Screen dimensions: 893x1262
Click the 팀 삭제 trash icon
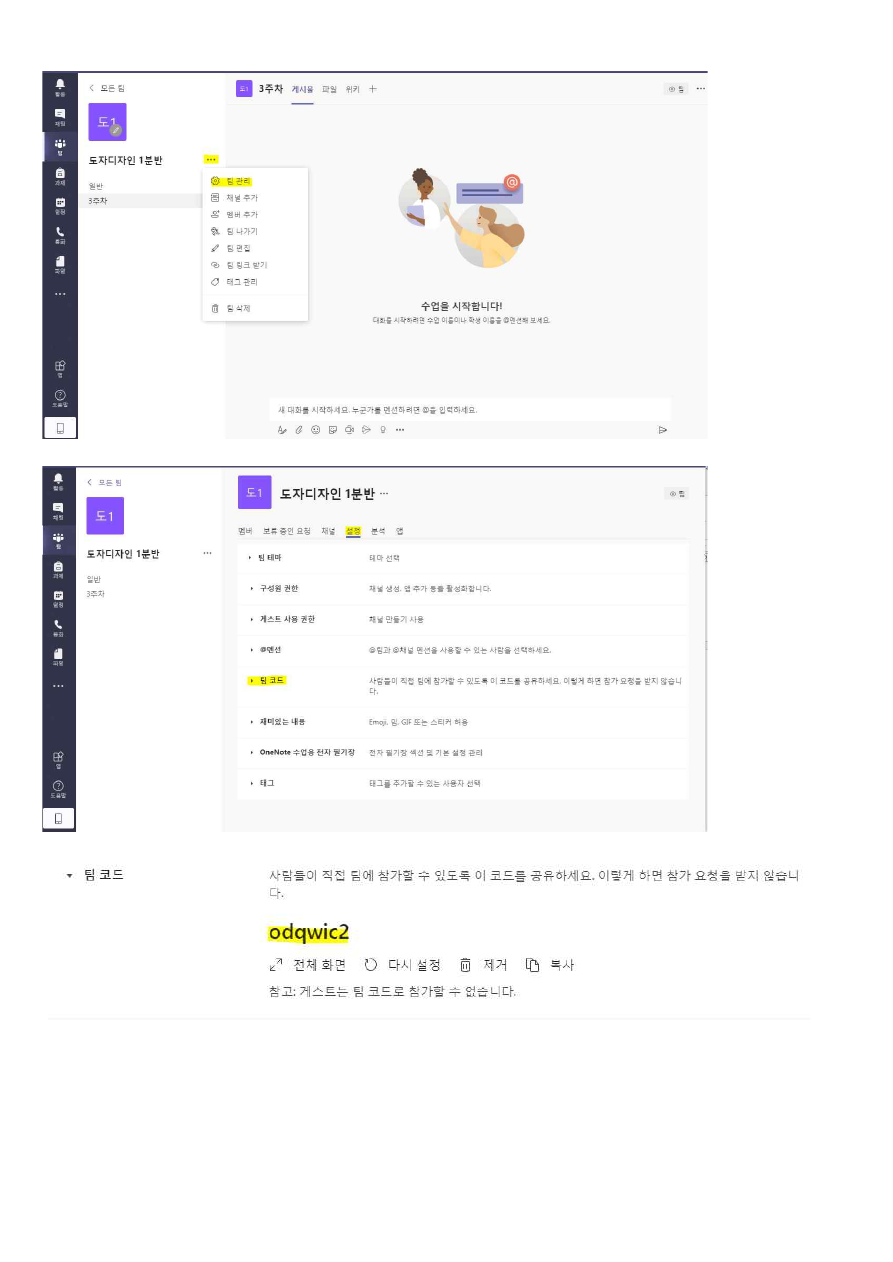click(x=215, y=308)
